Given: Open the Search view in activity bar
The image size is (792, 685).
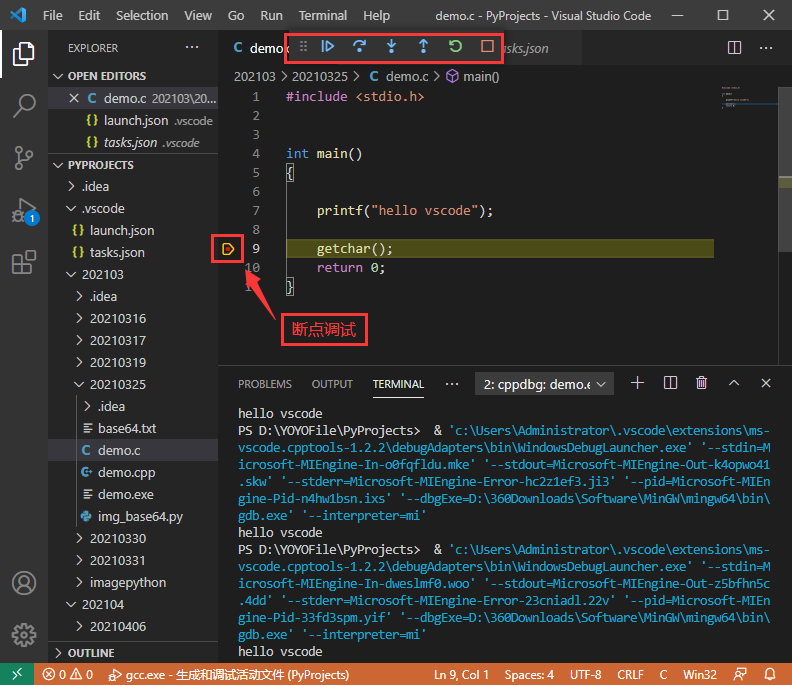Looking at the screenshot, I should click(x=23, y=106).
